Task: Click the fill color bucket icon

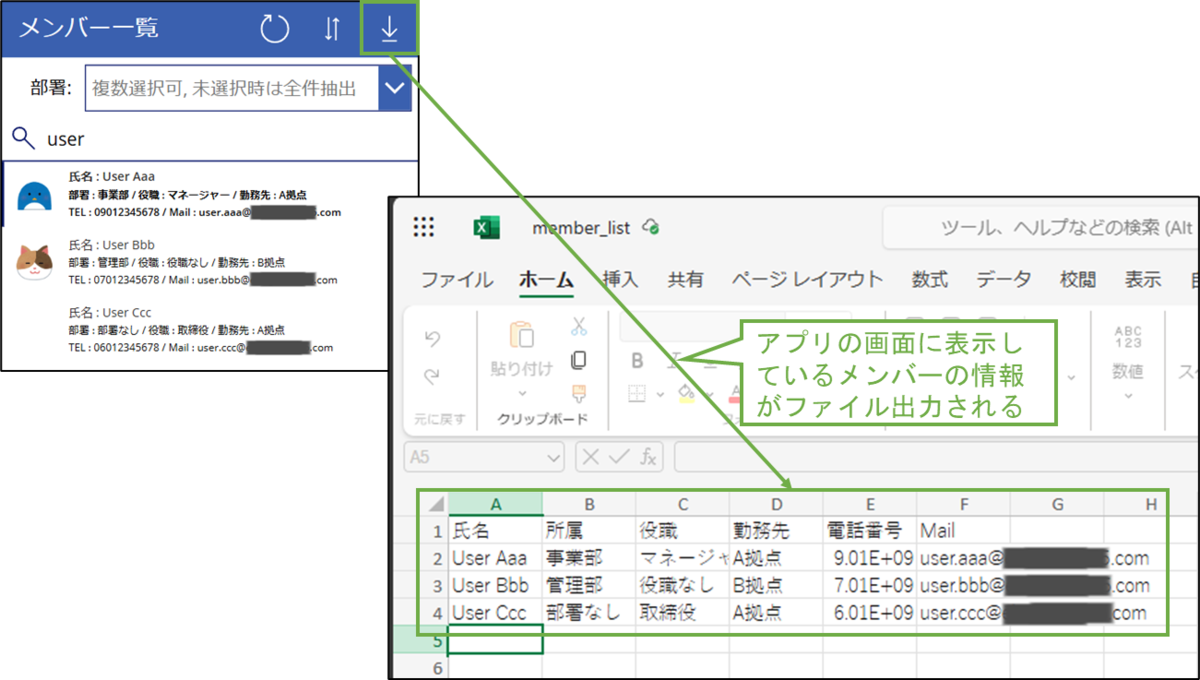Action: click(x=686, y=392)
